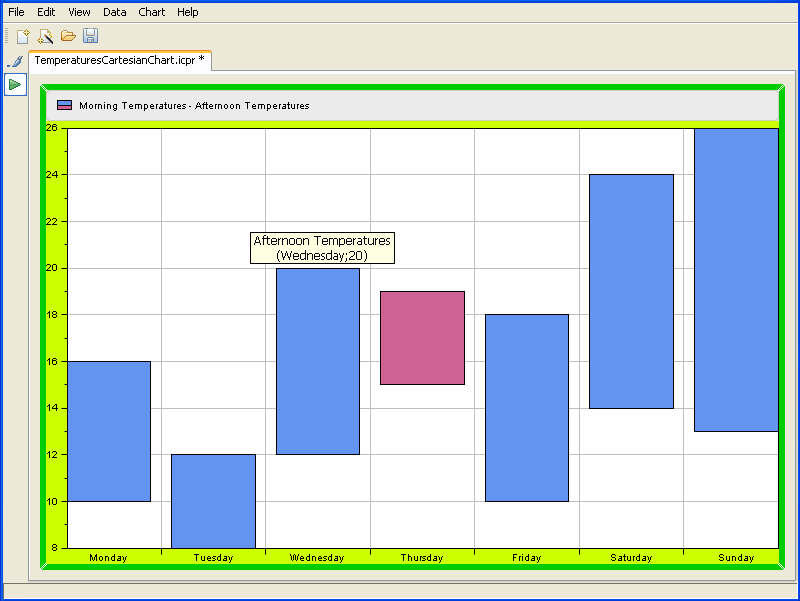Open the File menu
Screen dimensions: 800x601
click(x=16, y=12)
